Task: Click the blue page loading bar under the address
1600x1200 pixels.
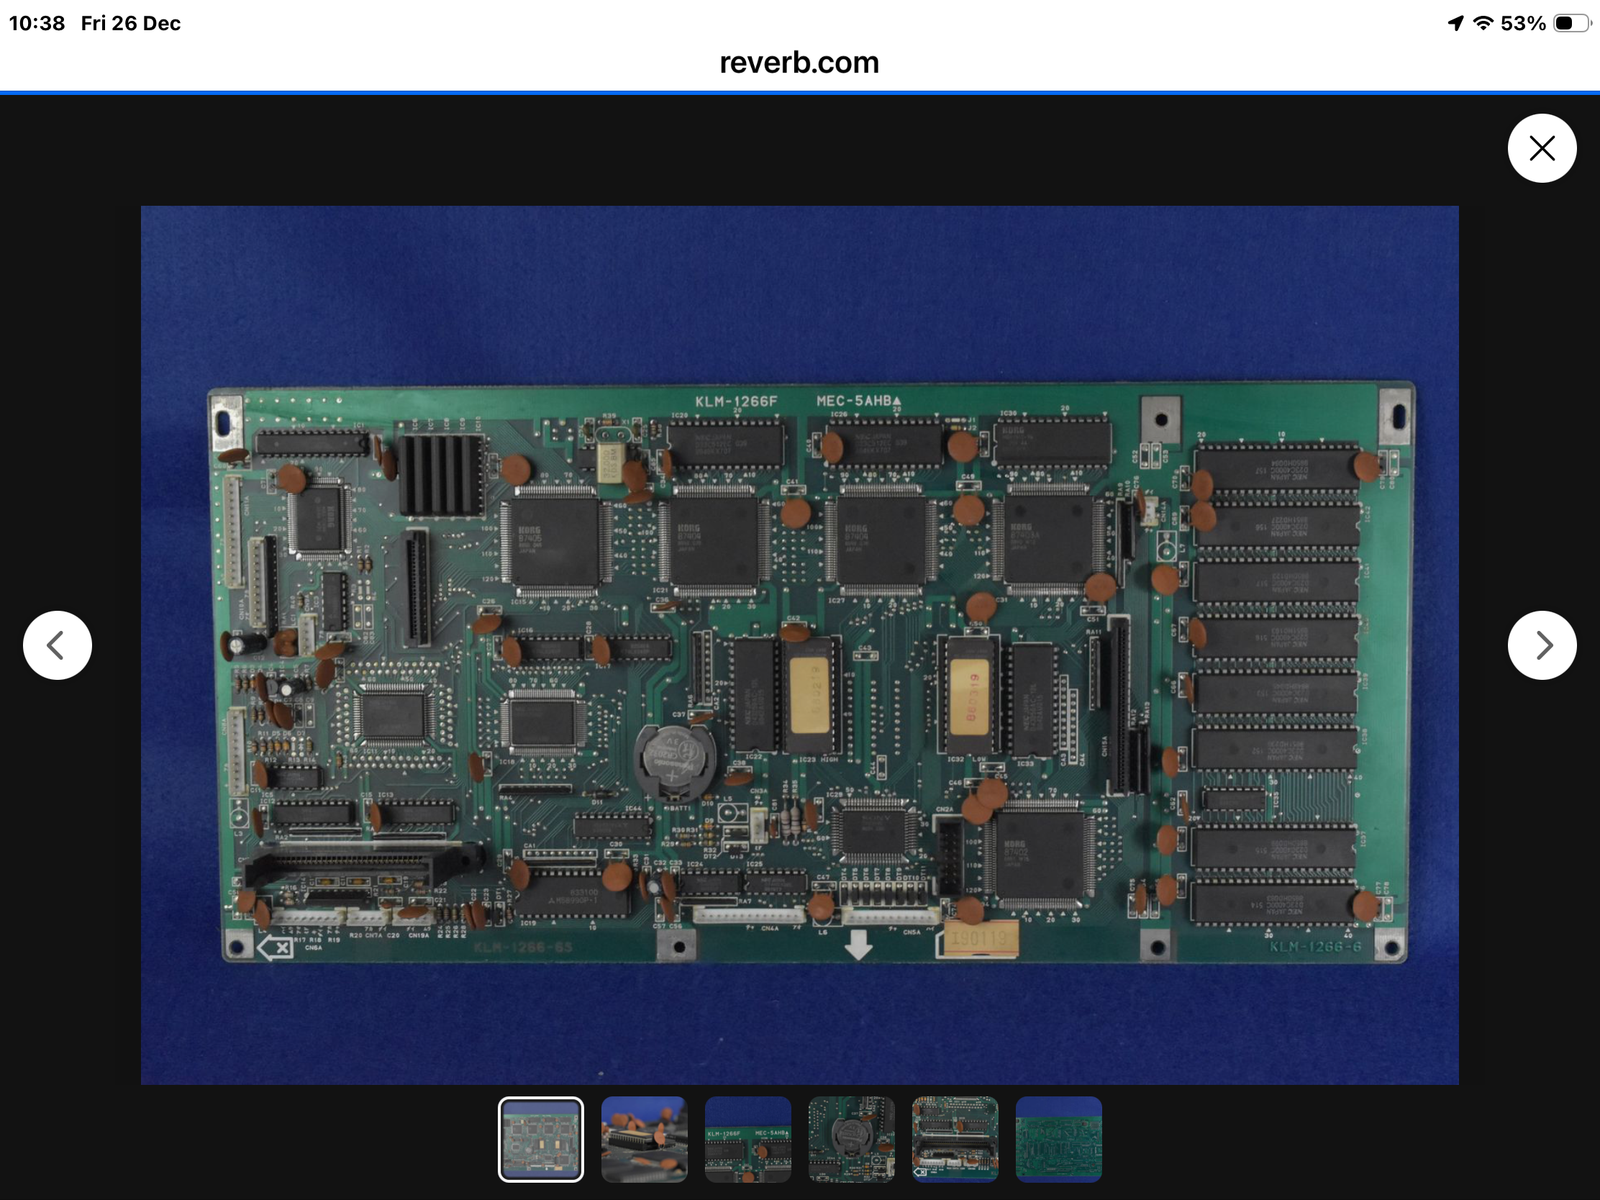Action: 799,93
